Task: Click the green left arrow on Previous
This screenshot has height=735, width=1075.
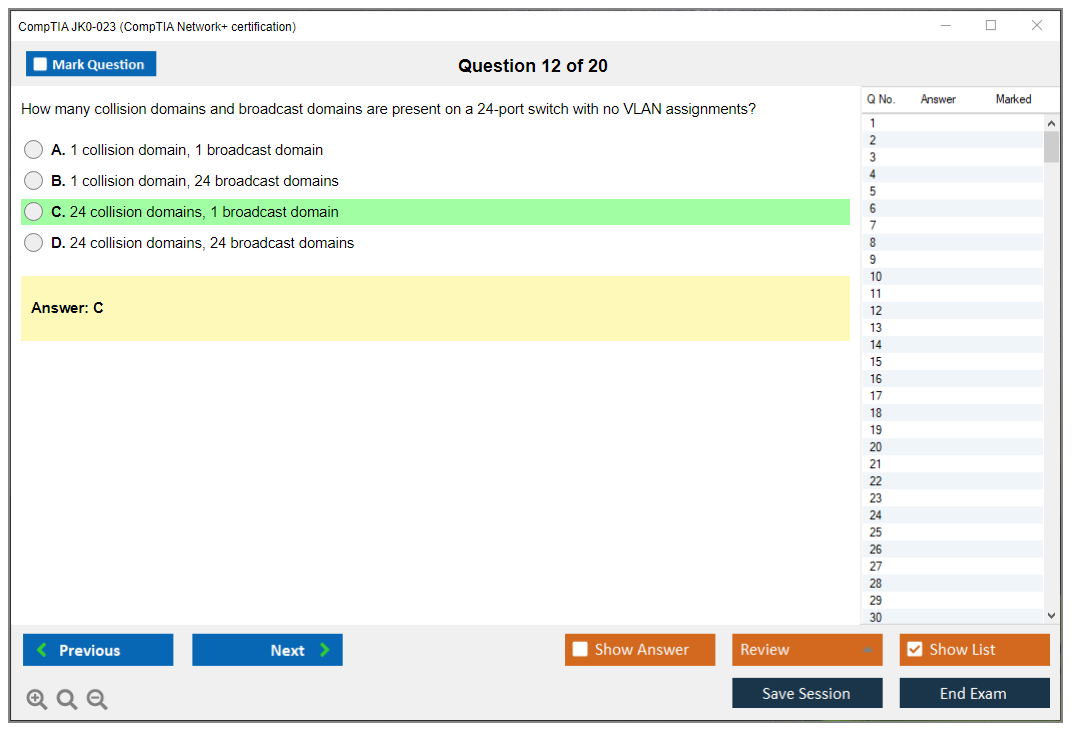Action: tap(42, 650)
